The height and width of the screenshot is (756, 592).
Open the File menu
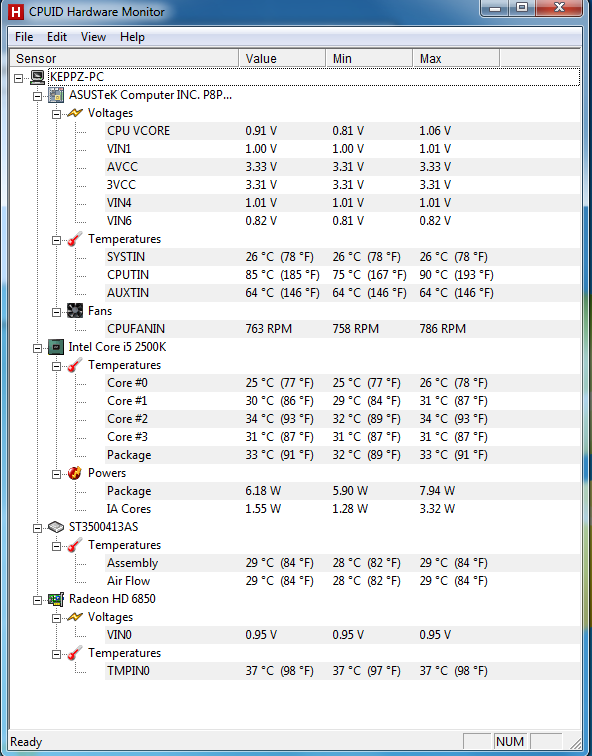click(24, 37)
